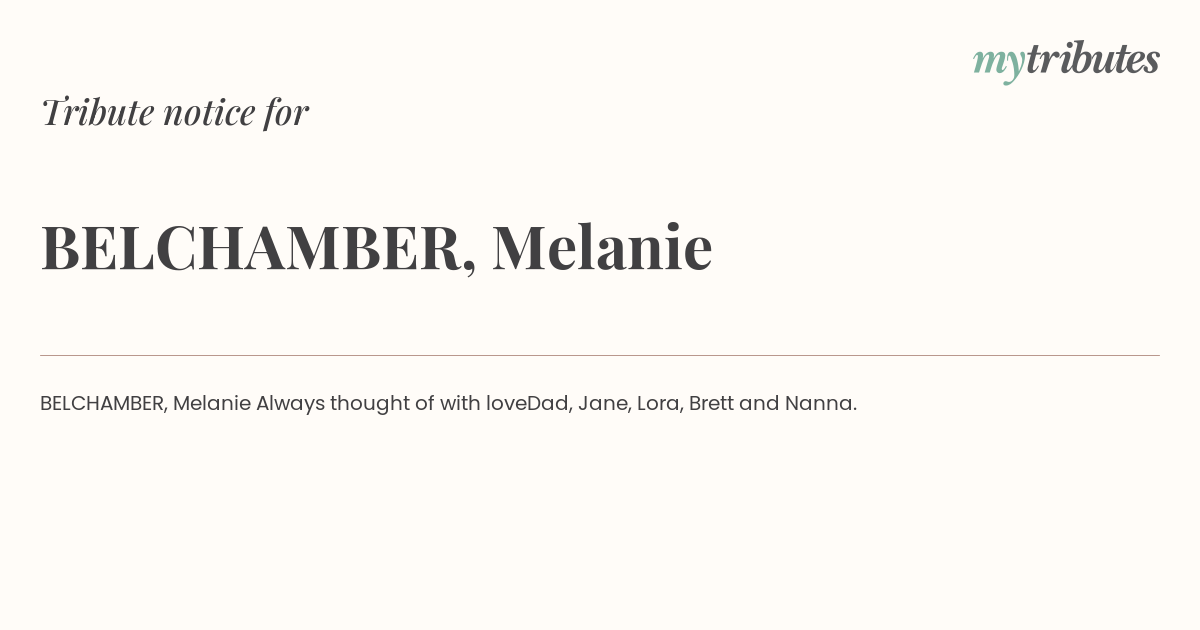Click the name "Lora" in message

coord(658,403)
